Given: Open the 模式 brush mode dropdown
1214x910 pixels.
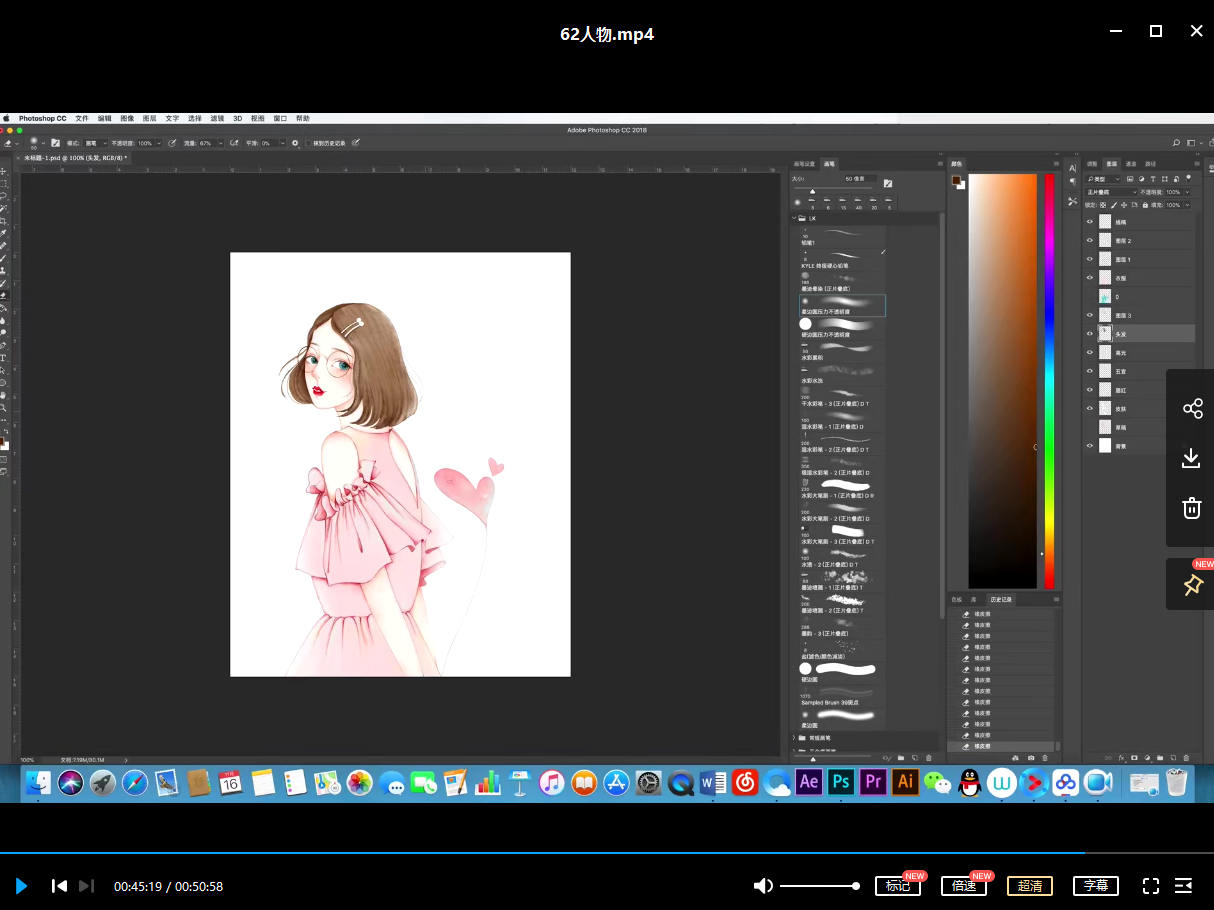Looking at the screenshot, I should [96, 143].
